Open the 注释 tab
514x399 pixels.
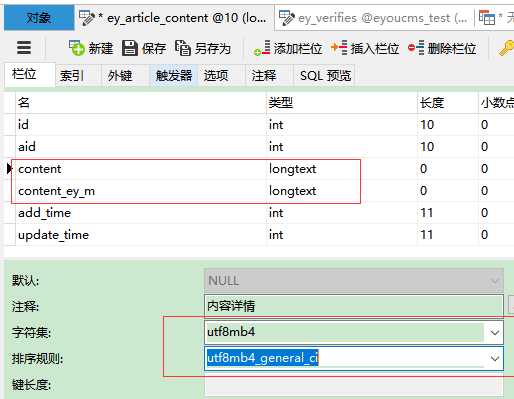[x=269, y=76]
